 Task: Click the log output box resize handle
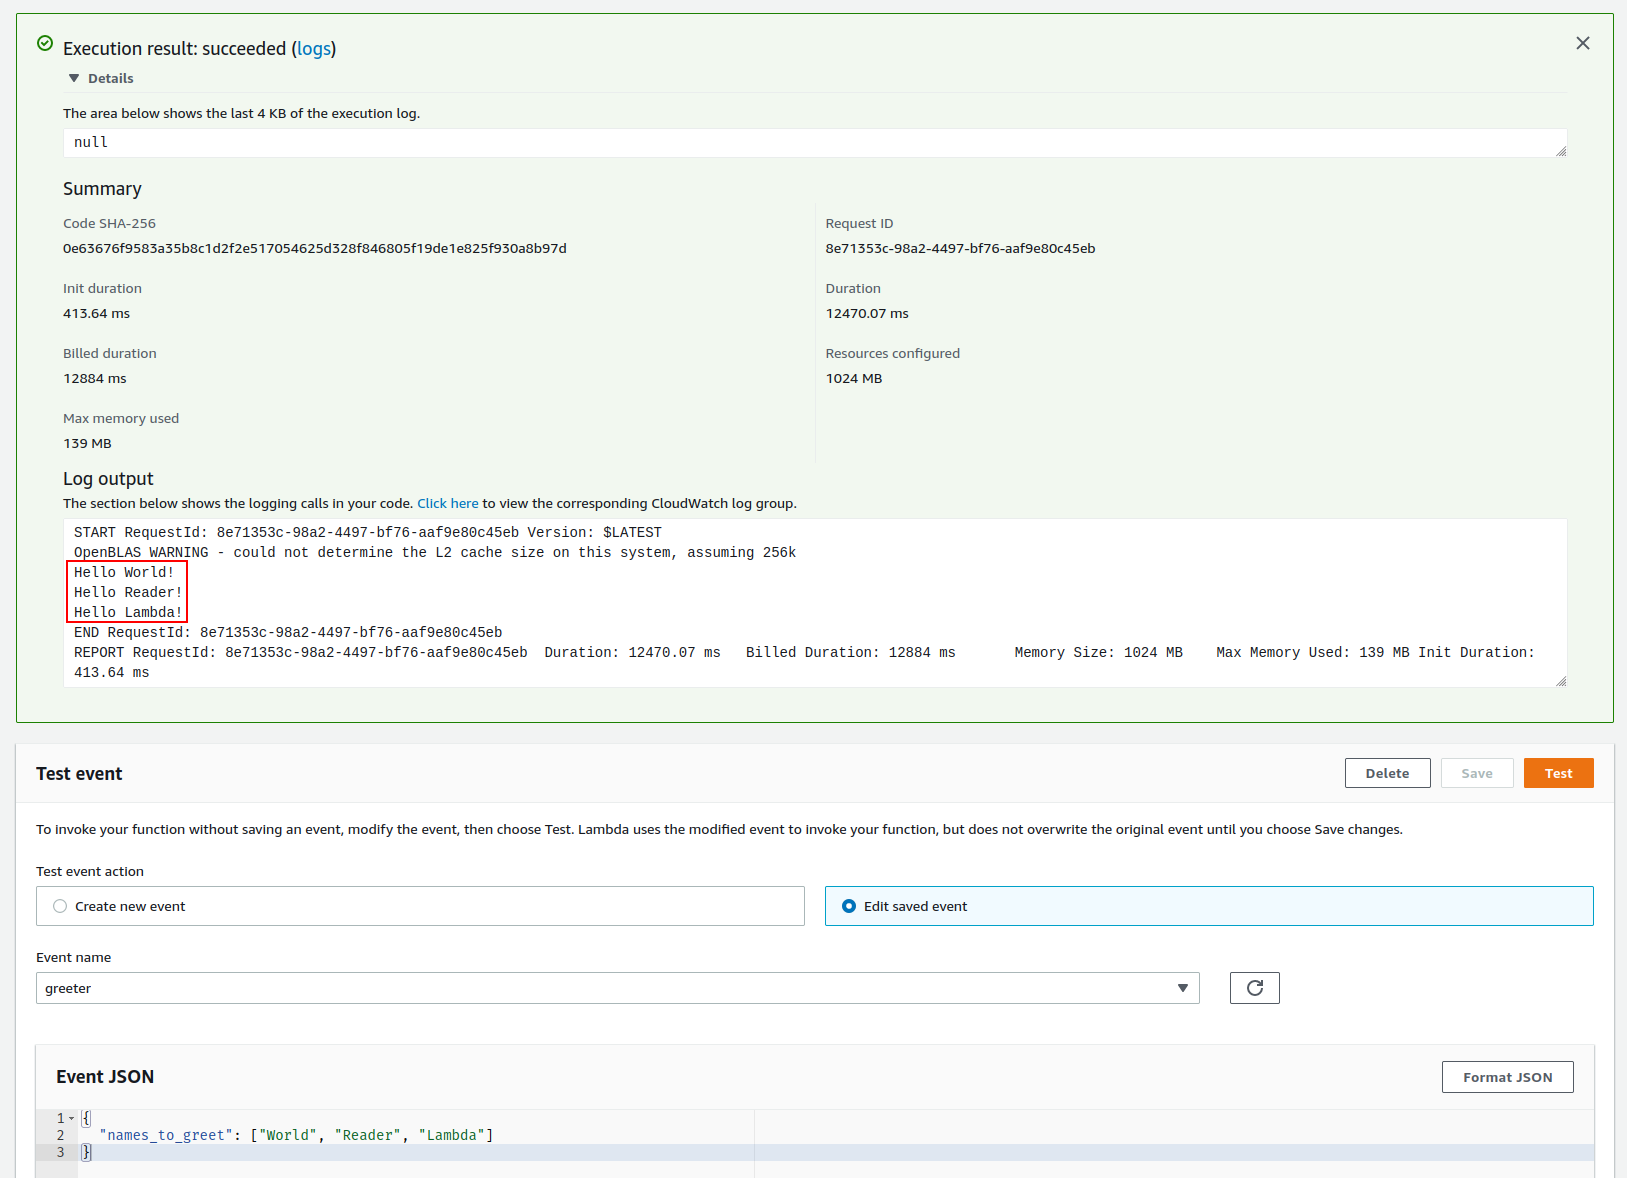coord(1561,681)
